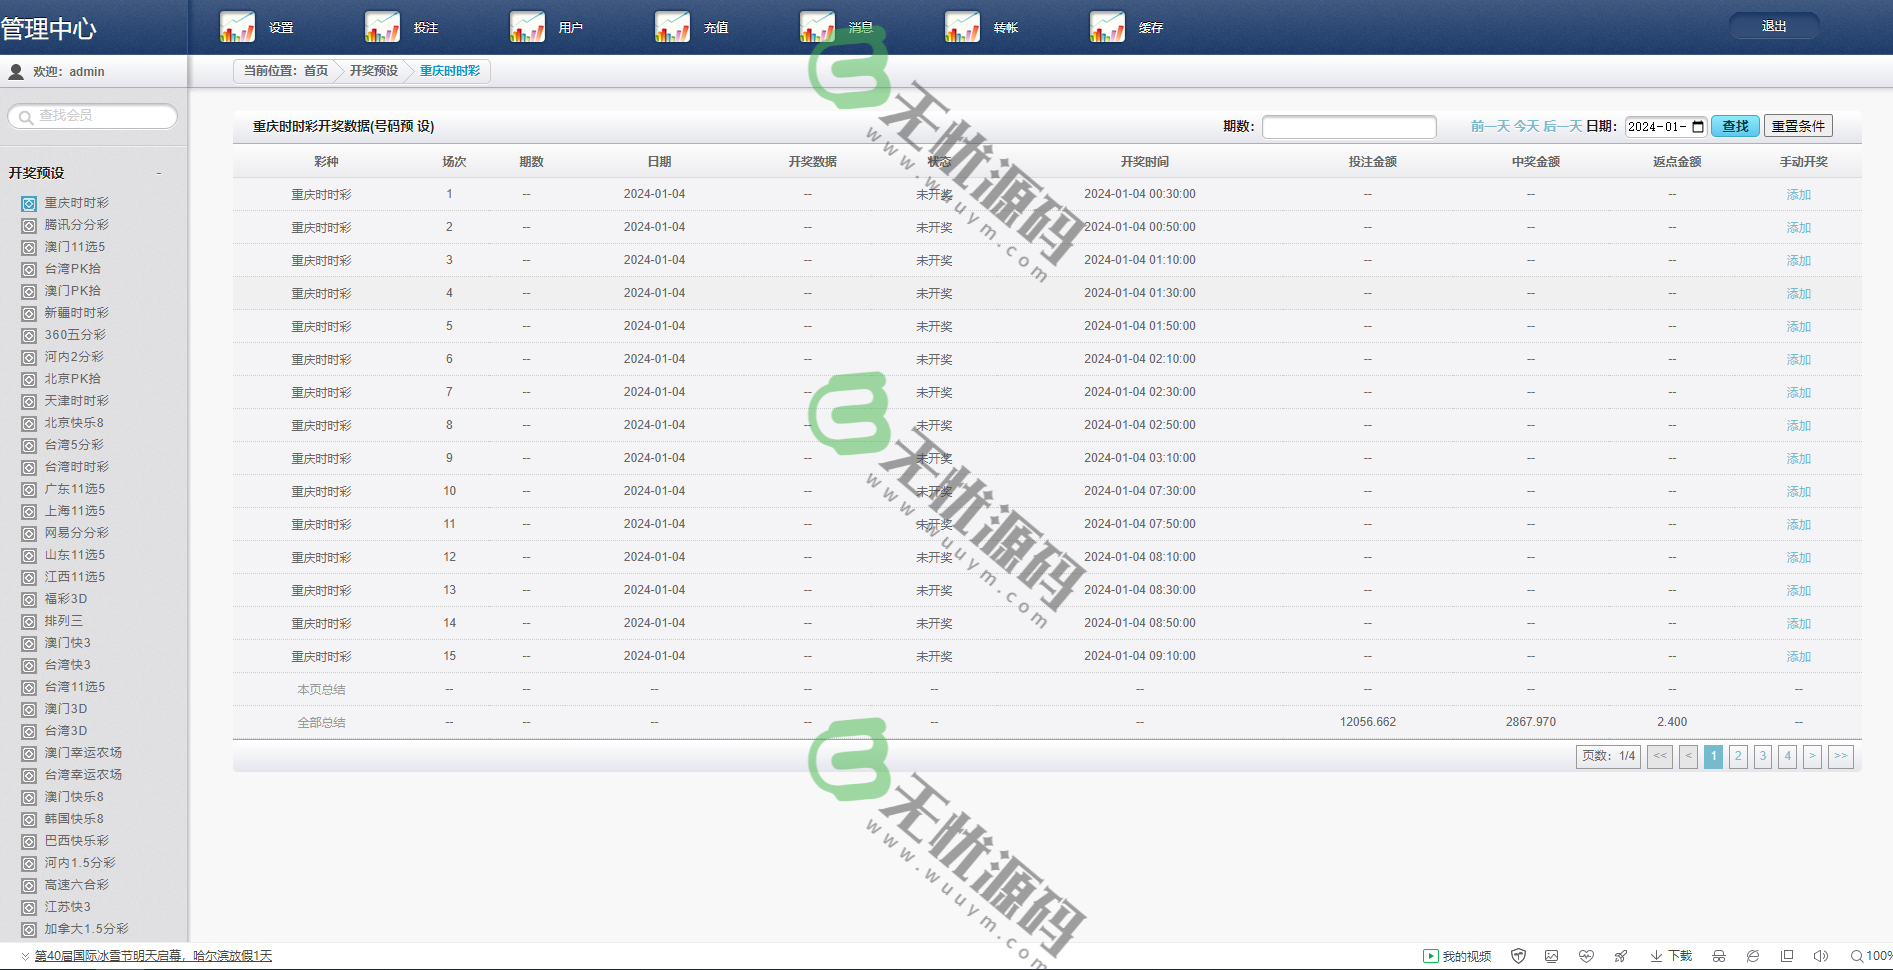Click the 期数 input field
The height and width of the screenshot is (970, 1893).
point(1348,127)
